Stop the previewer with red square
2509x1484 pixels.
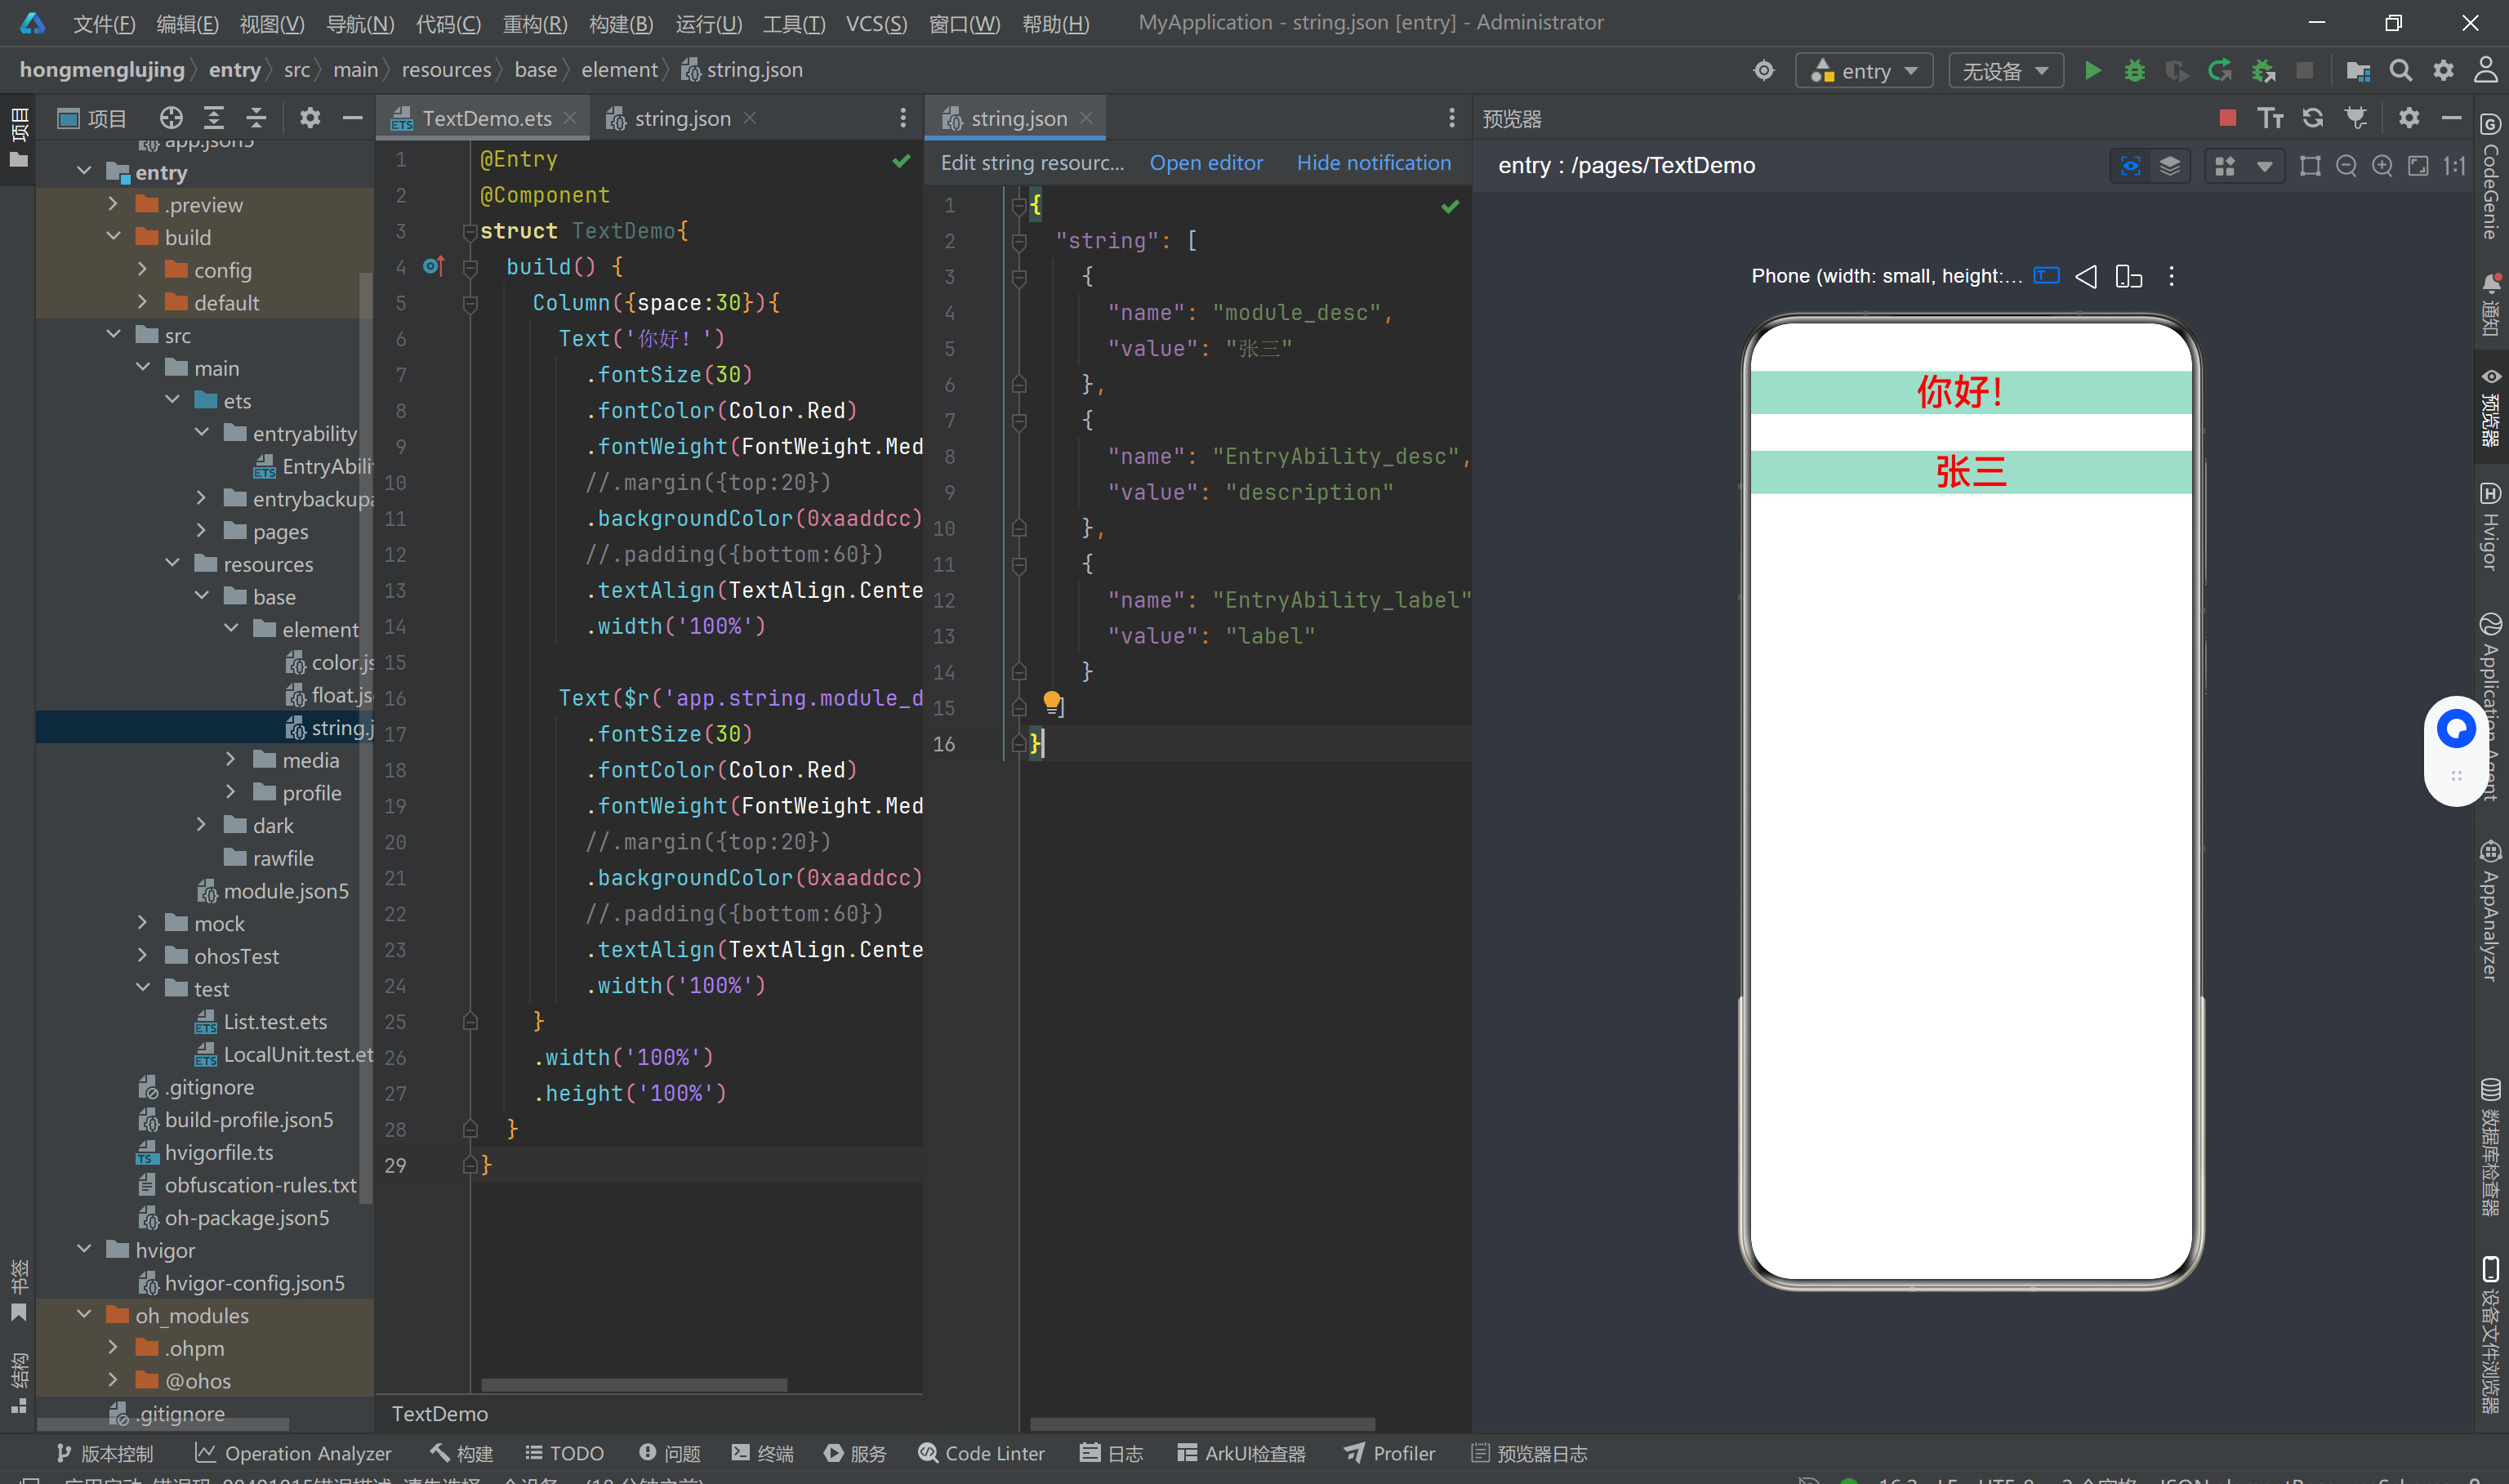click(x=2227, y=118)
